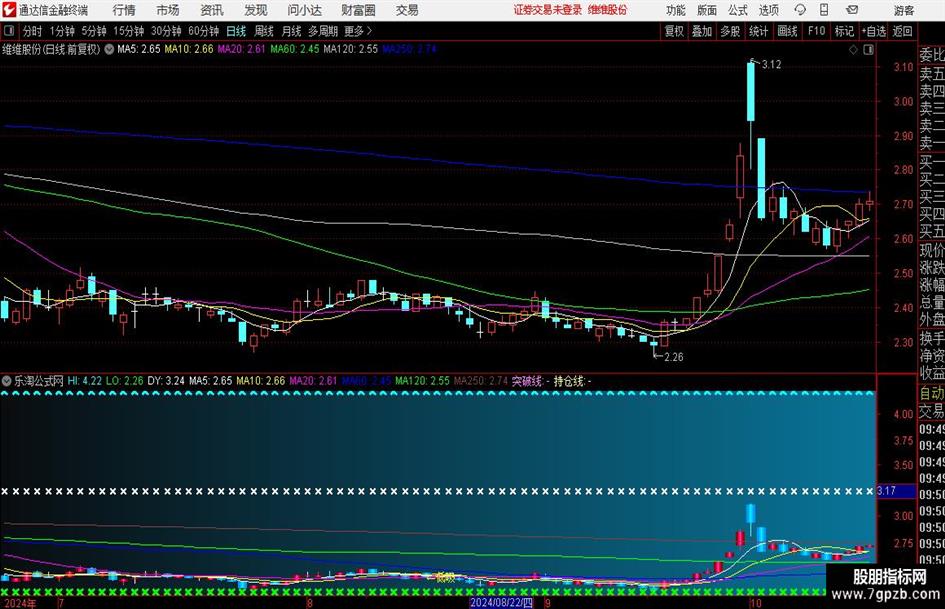Click the DY: 3.24 indicator value
Image resolution: width=945 pixels, height=609 pixels.
pos(166,381)
